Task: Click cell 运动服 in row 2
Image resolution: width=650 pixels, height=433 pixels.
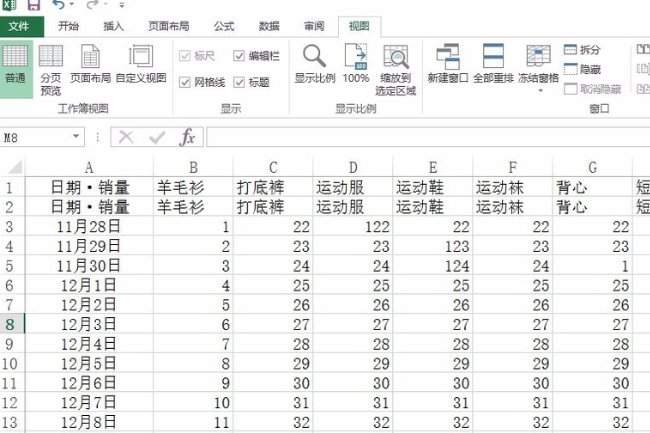Action: pos(353,207)
